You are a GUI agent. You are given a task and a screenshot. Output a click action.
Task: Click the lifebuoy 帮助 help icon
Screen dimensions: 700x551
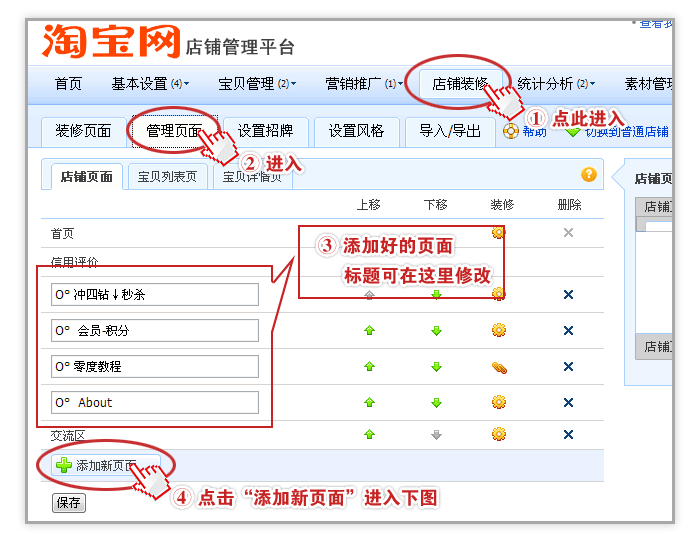pos(511,131)
